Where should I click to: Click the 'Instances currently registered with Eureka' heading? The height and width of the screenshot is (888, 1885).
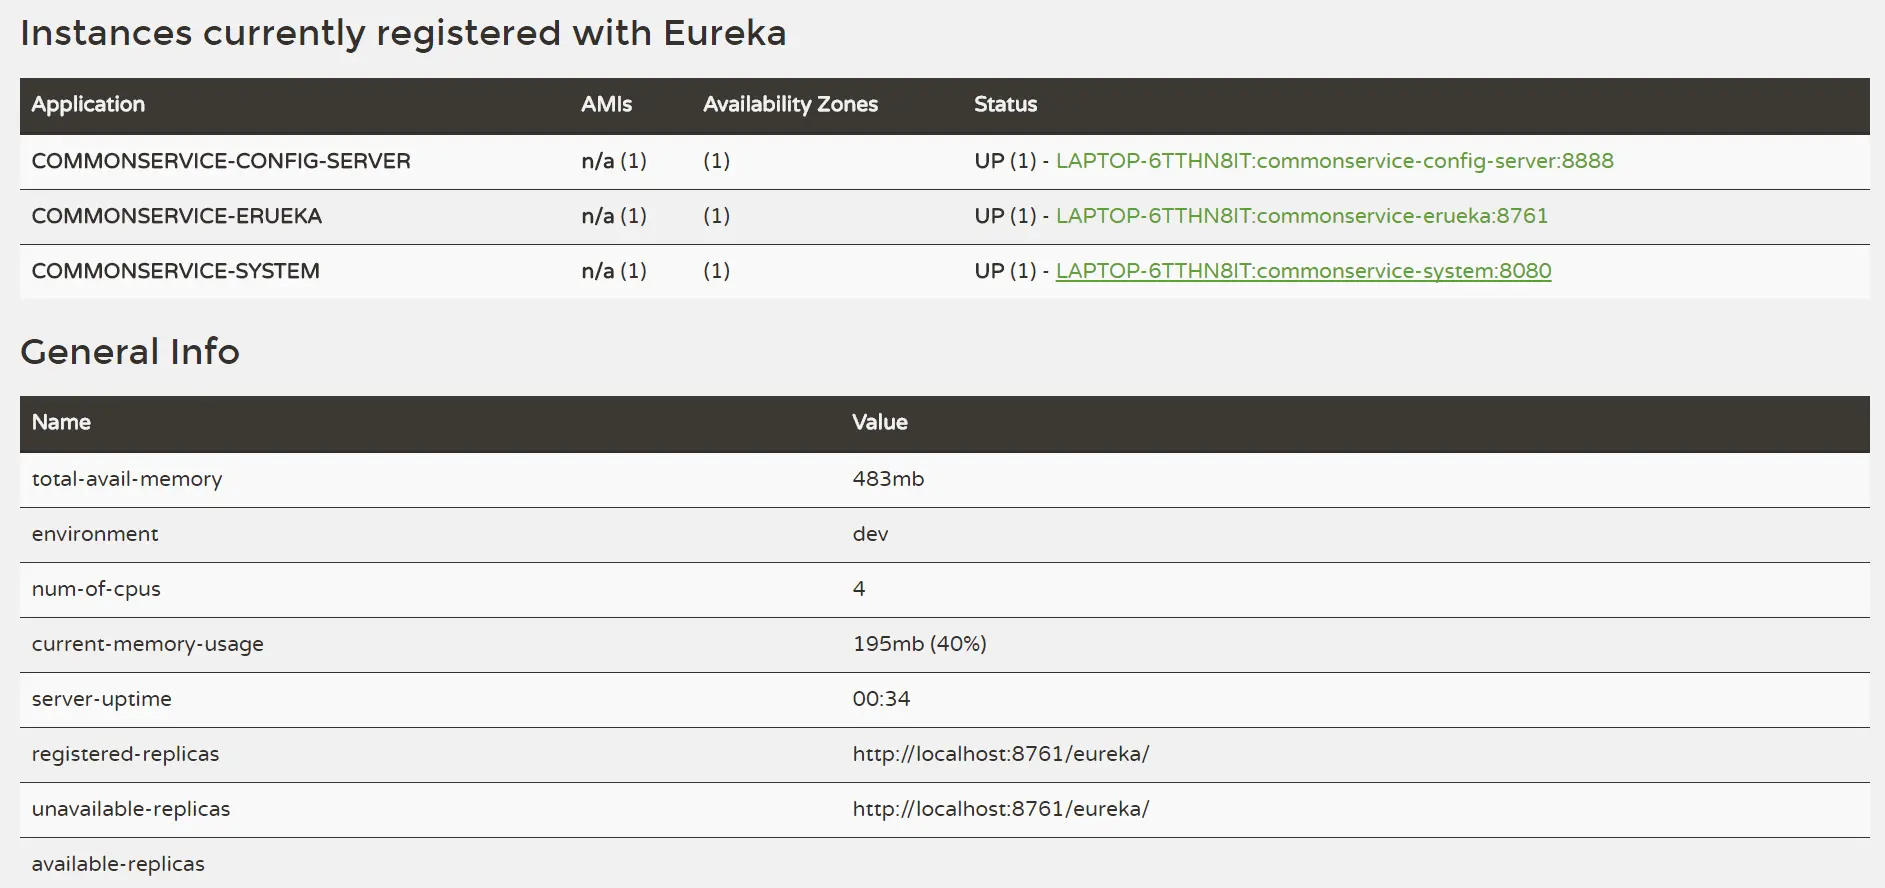[x=403, y=33]
